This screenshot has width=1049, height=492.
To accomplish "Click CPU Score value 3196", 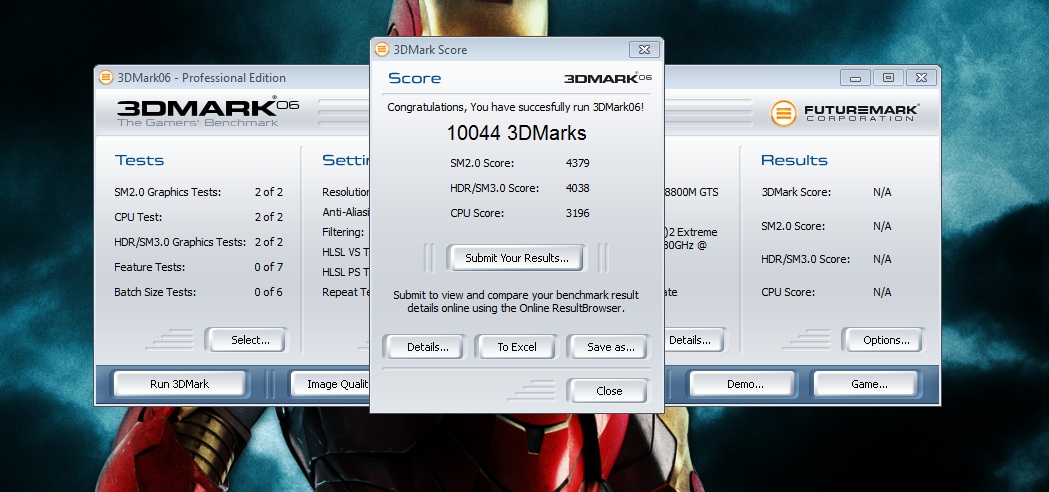I will 577,213.
